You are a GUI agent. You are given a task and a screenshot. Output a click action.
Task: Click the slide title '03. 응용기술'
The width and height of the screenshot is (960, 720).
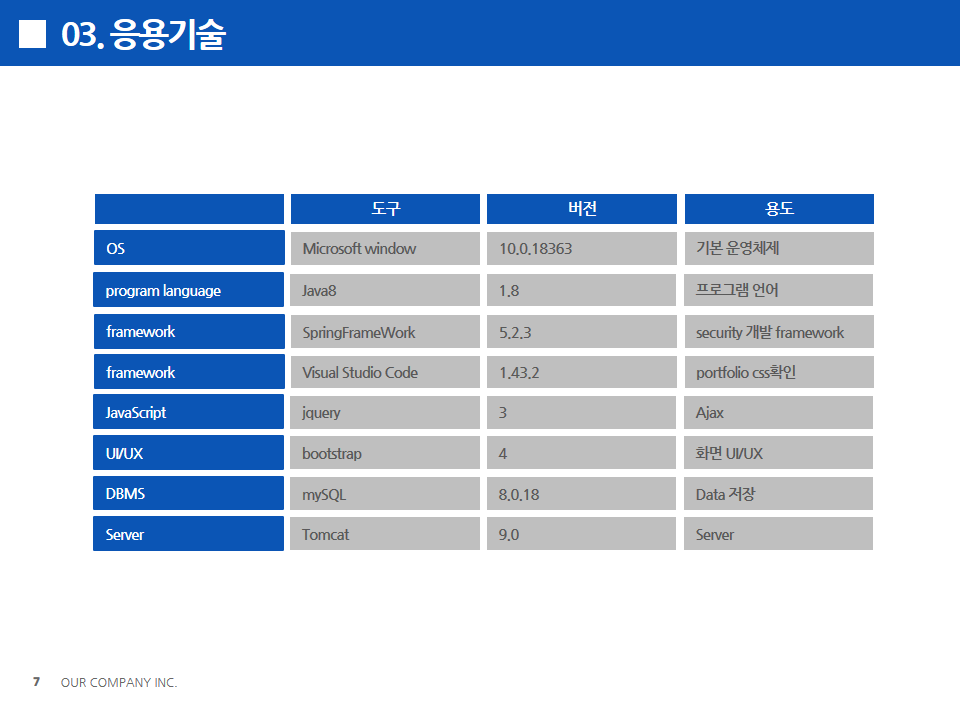click(x=143, y=34)
